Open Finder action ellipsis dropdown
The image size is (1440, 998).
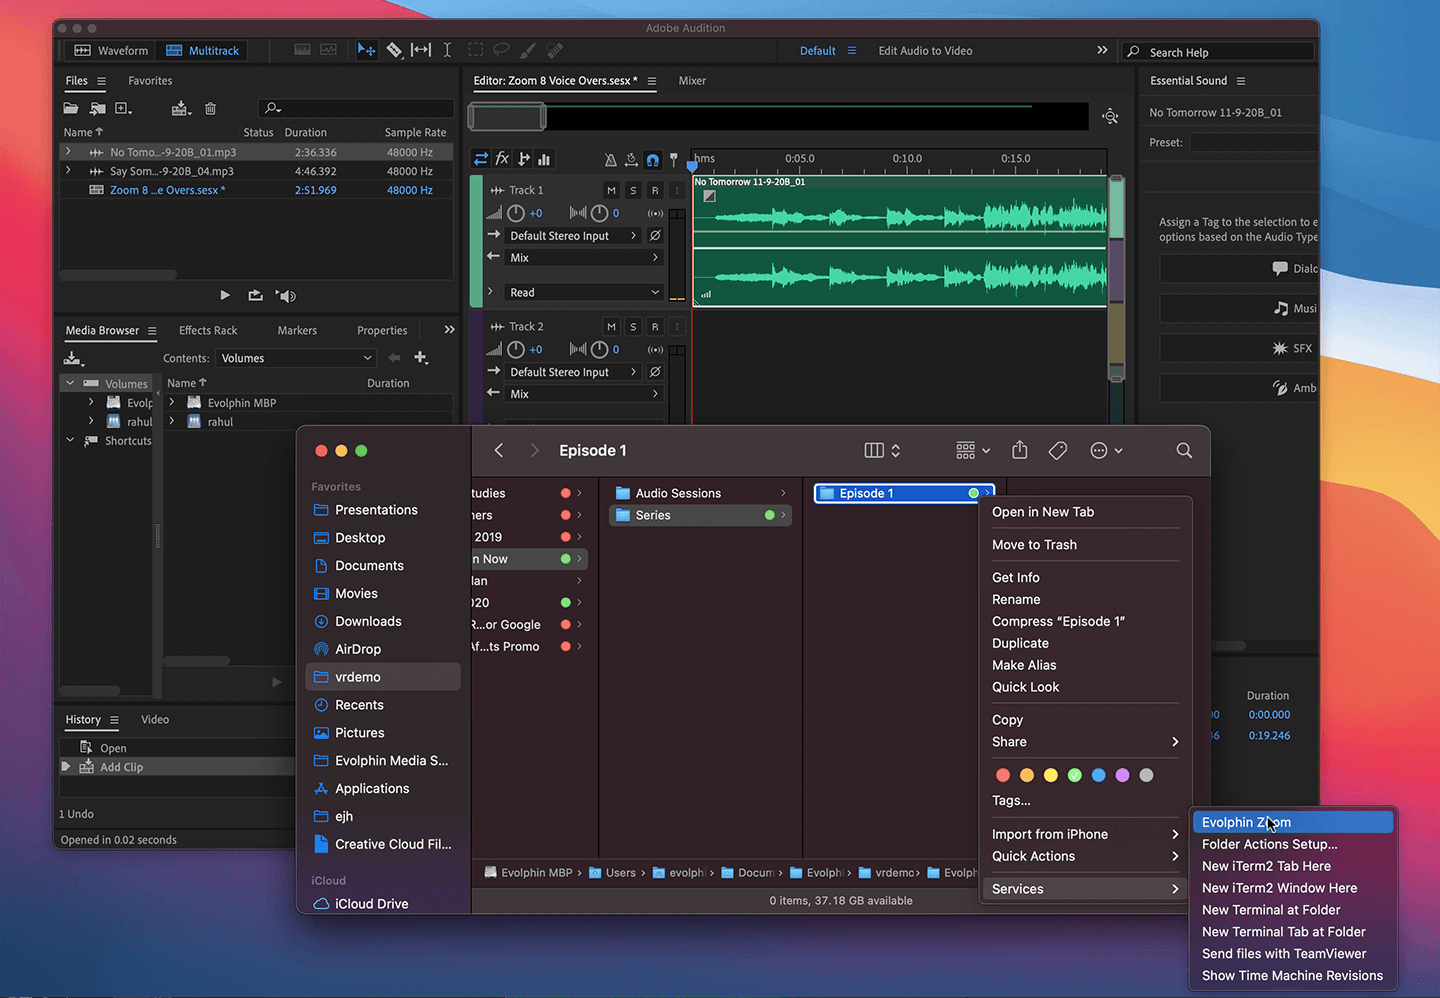tap(1106, 451)
